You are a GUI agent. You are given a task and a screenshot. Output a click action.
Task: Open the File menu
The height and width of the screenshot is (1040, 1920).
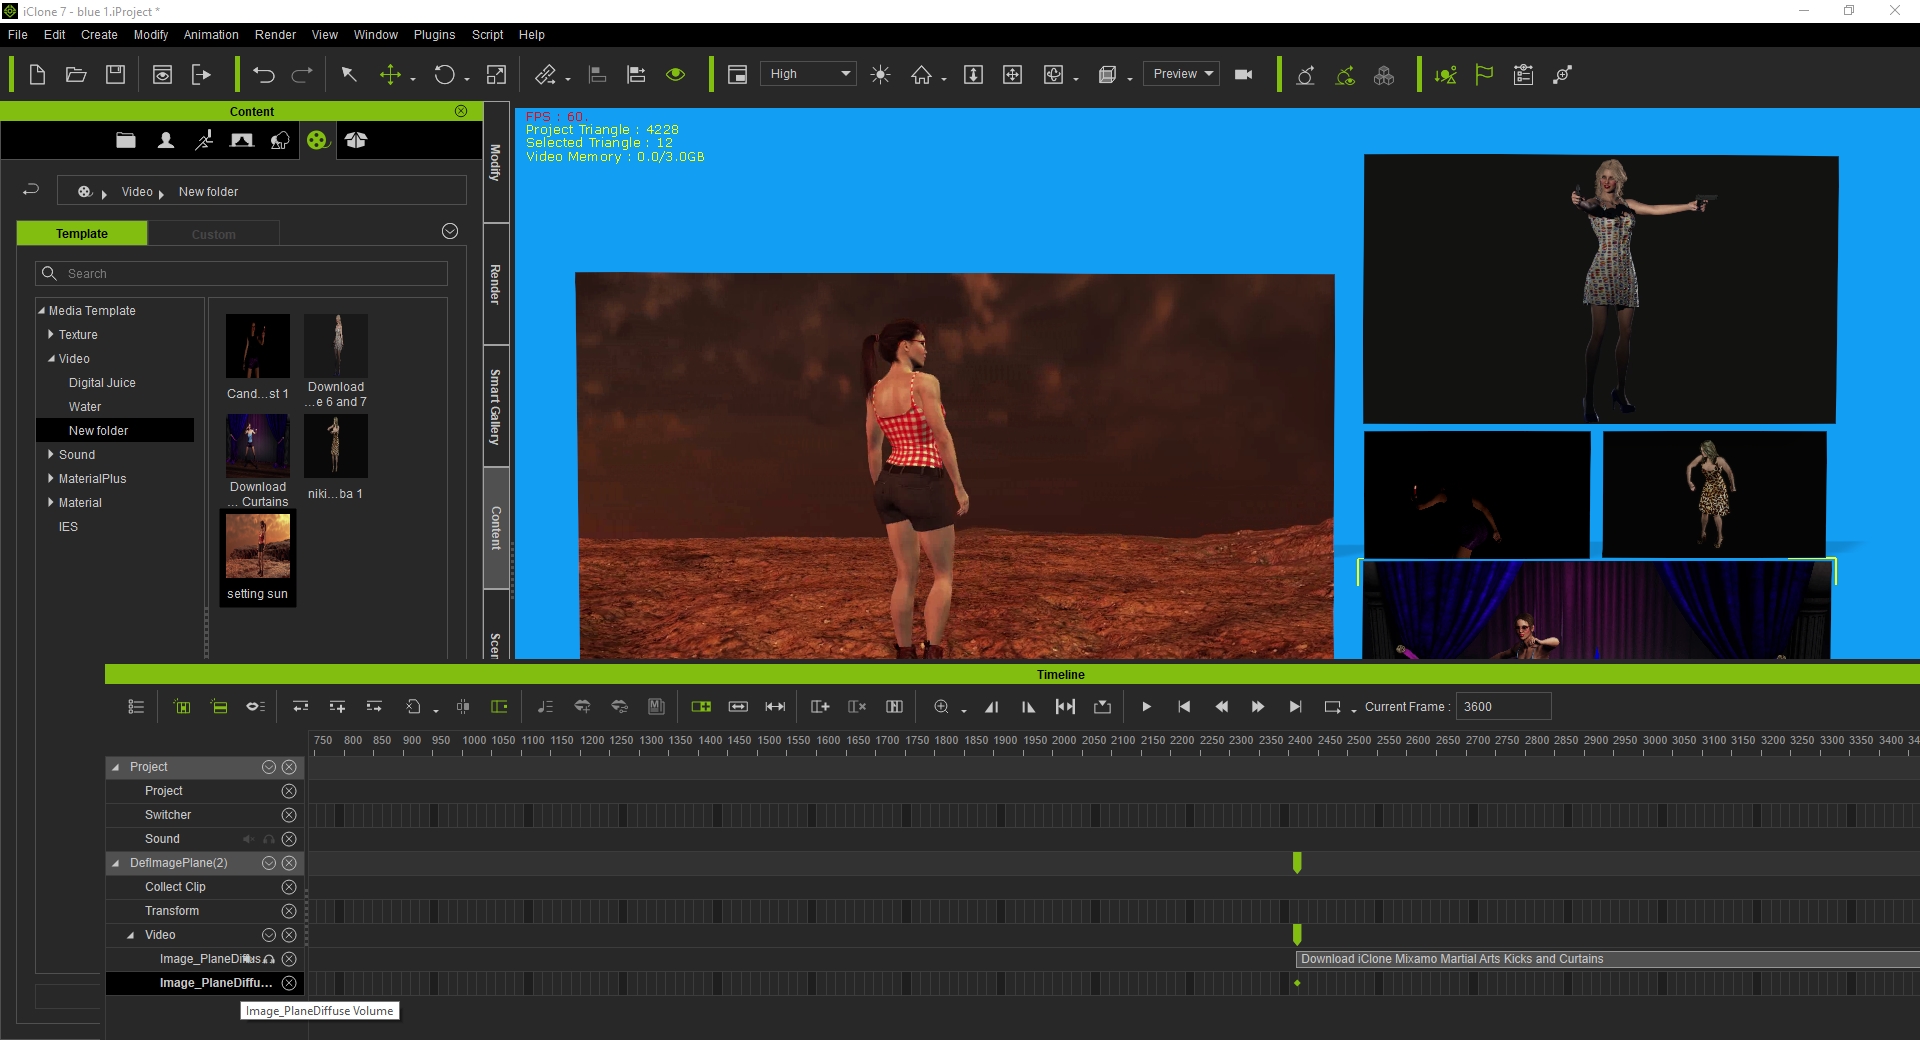[17, 34]
